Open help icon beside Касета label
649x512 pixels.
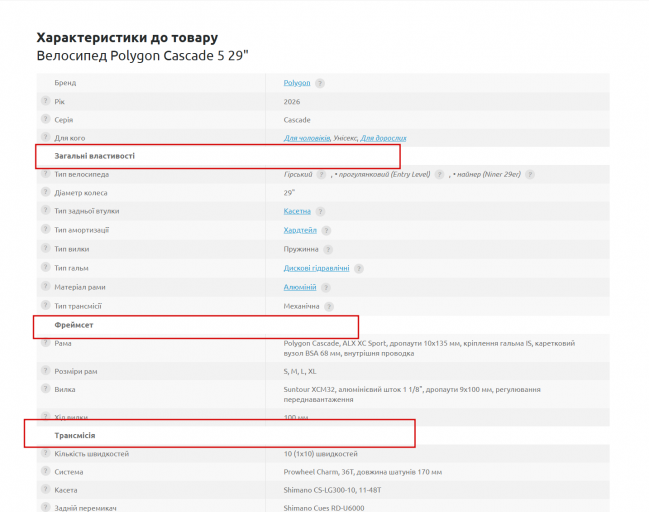tap(45, 490)
